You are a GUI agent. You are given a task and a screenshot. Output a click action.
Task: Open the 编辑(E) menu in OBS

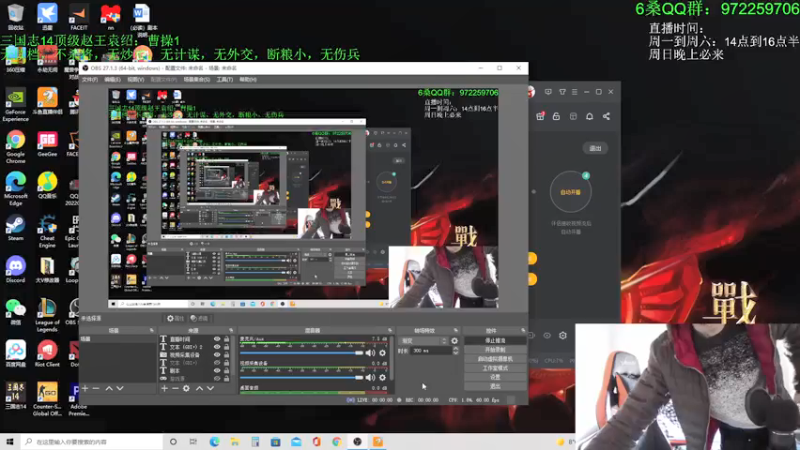pyautogui.click(x=112, y=80)
